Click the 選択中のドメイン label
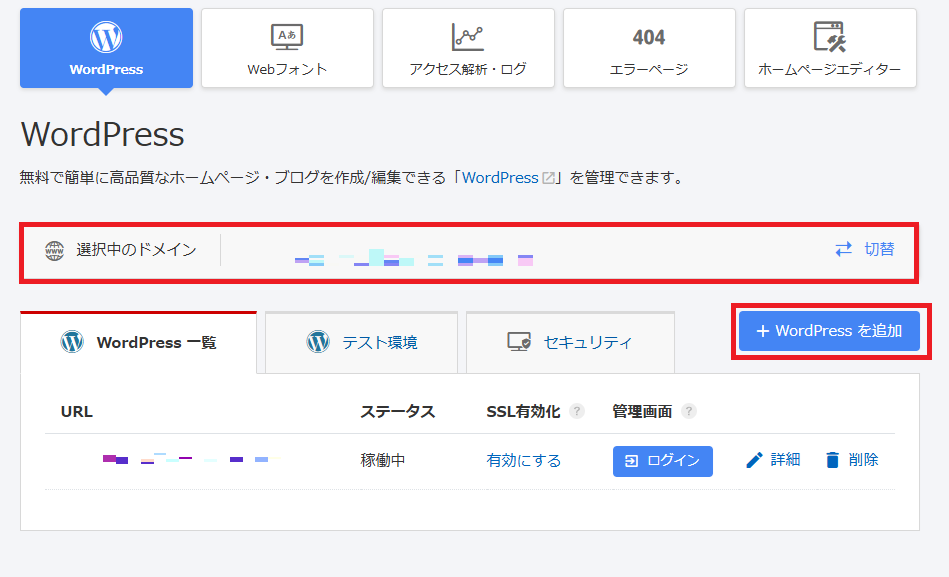Viewport: 949px width, 577px height. click(137, 250)
